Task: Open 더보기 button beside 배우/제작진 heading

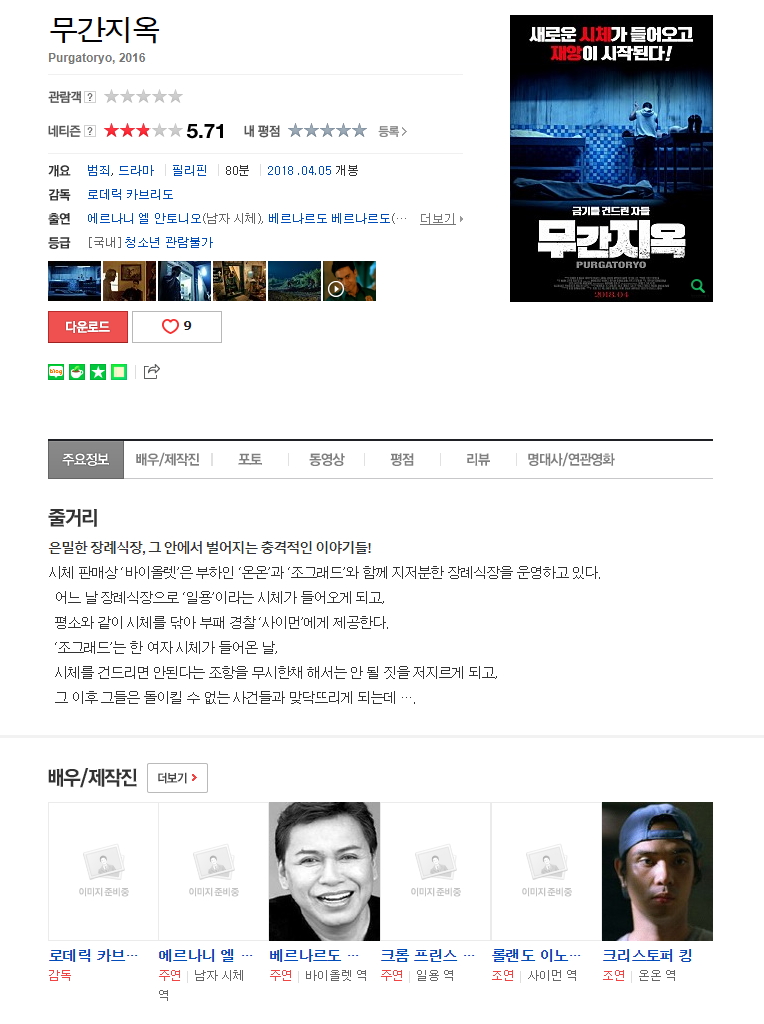Action: tap(178, 778)
